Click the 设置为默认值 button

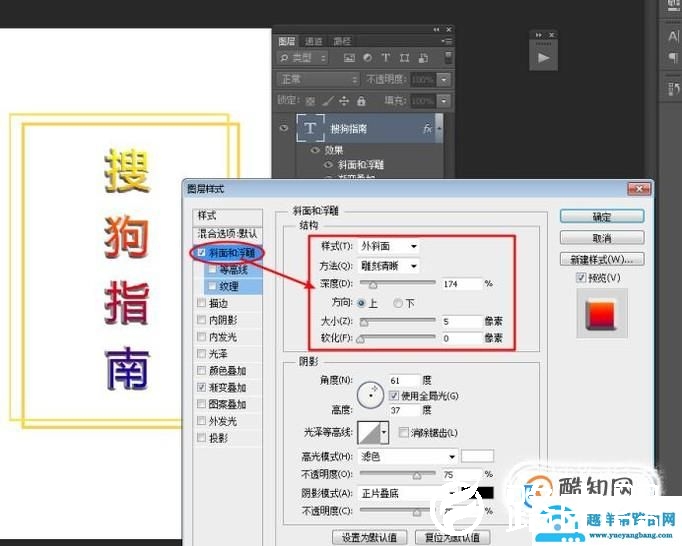point(369,538)
